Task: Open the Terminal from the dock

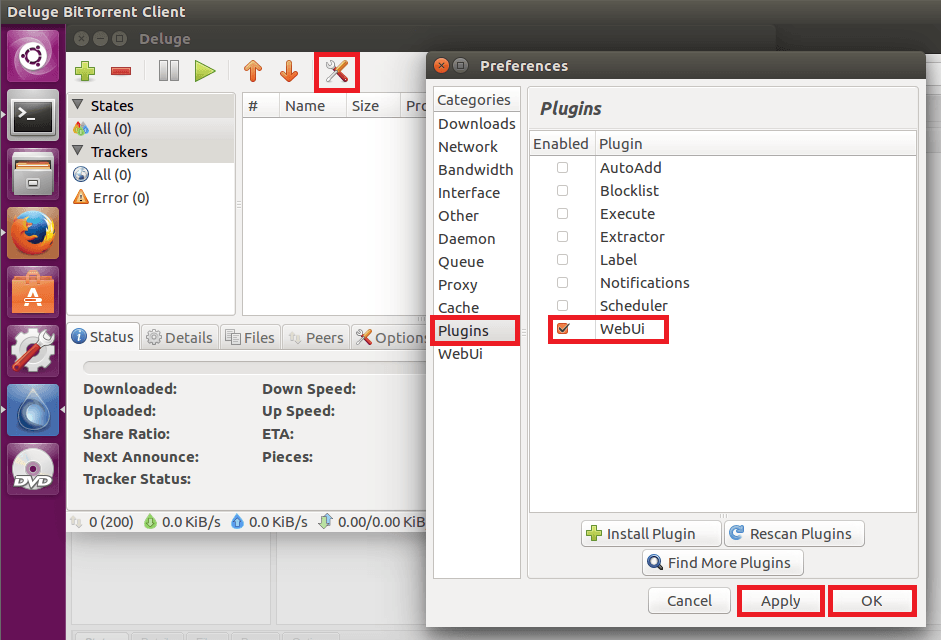Action: click(33, 118)
